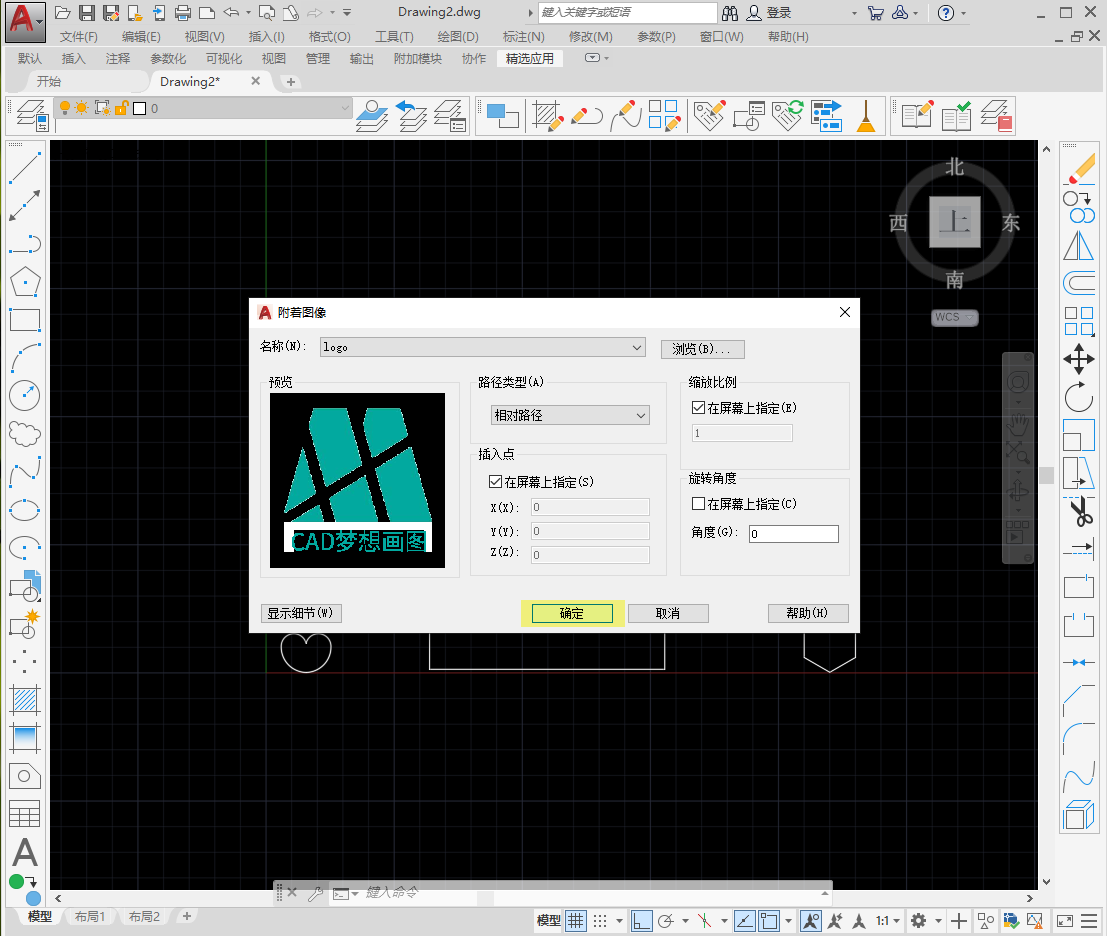The height and width of the screenshot is (936, 1107).
Task: Expand the WCS coordinate dropdown
Action: (x=970, y=318)
